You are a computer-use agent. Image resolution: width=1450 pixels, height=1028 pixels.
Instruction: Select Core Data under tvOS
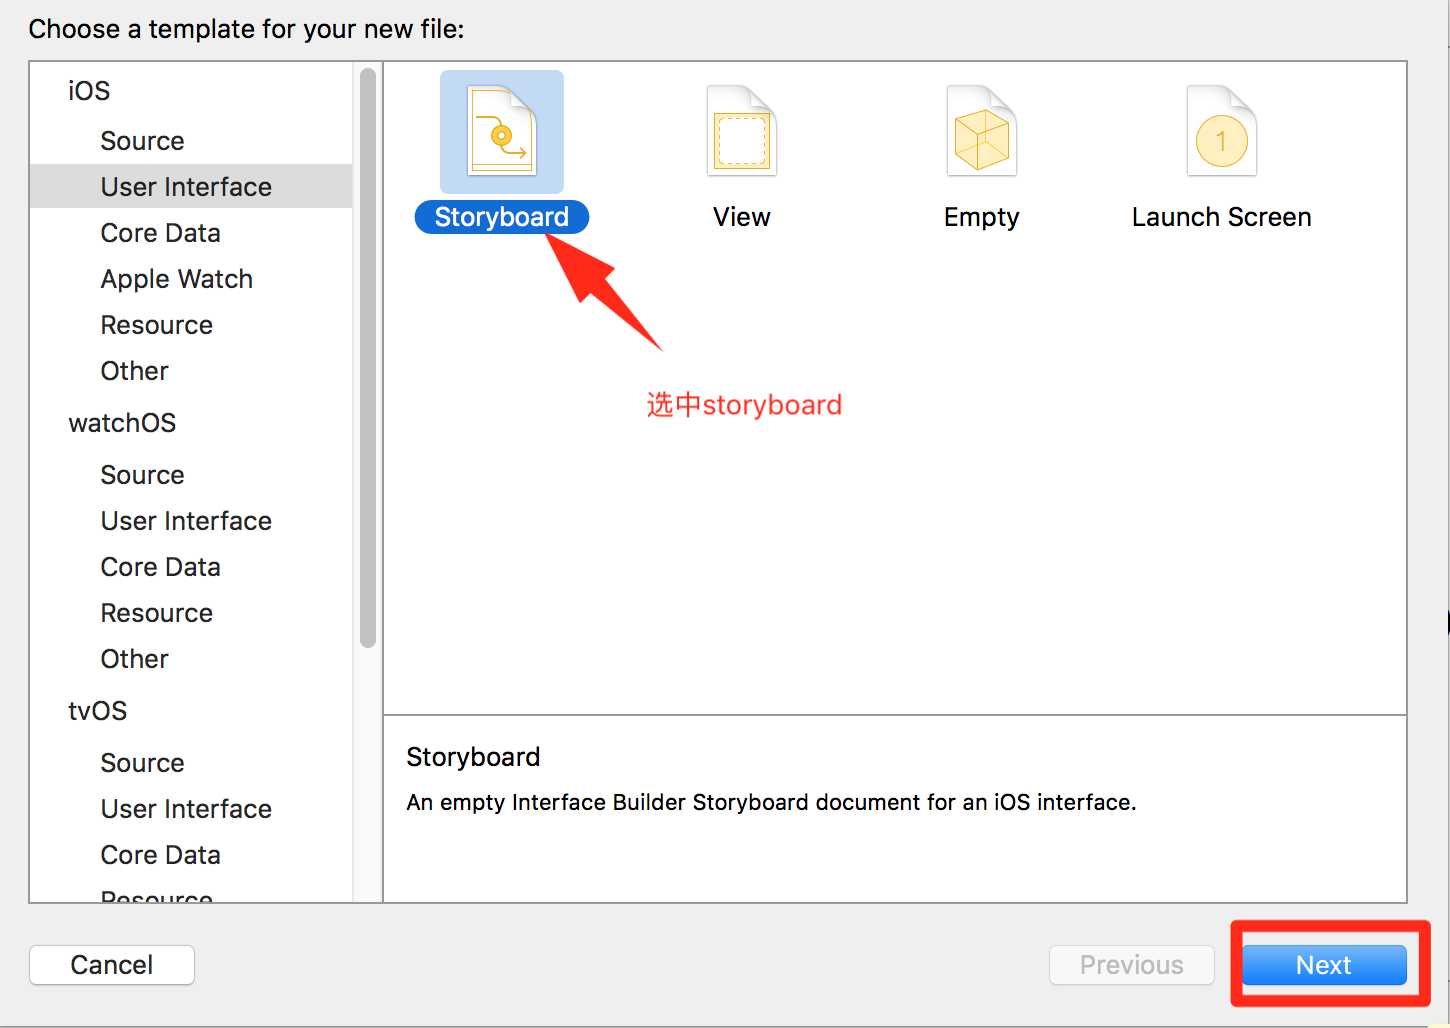[160, 855]
